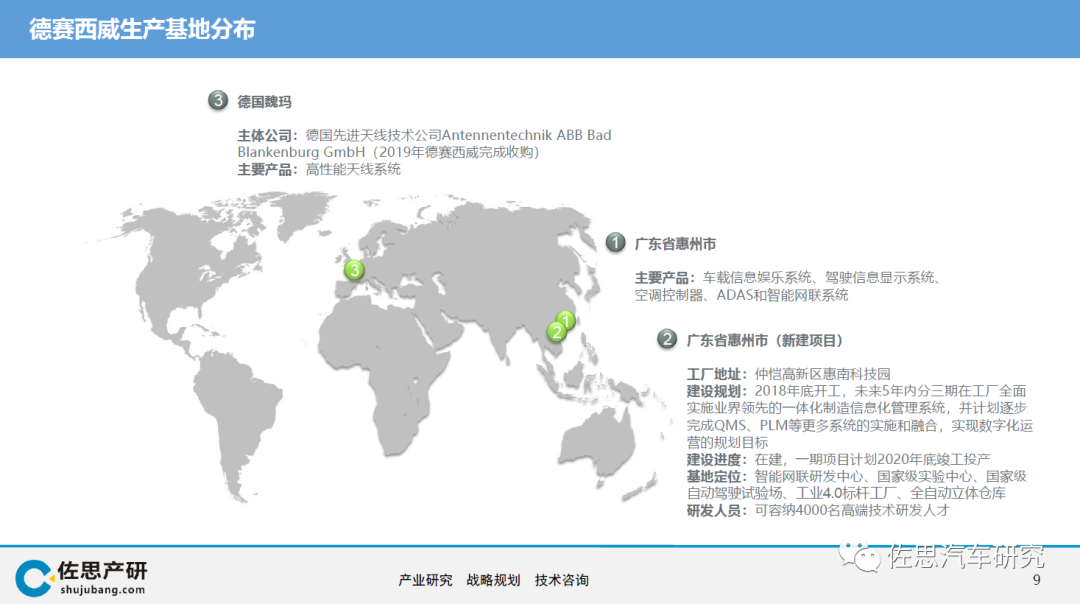Click the text 空调控制器、ADAS和智能网联系统
The height and width of the screenshot is (604, 1080).
[741, 295]
